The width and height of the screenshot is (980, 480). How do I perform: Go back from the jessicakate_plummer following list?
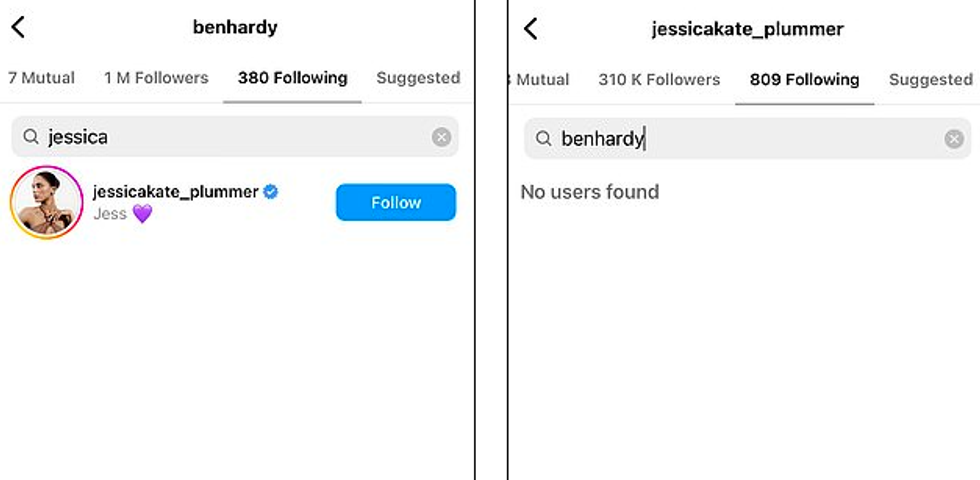click(x=531, y=29)
